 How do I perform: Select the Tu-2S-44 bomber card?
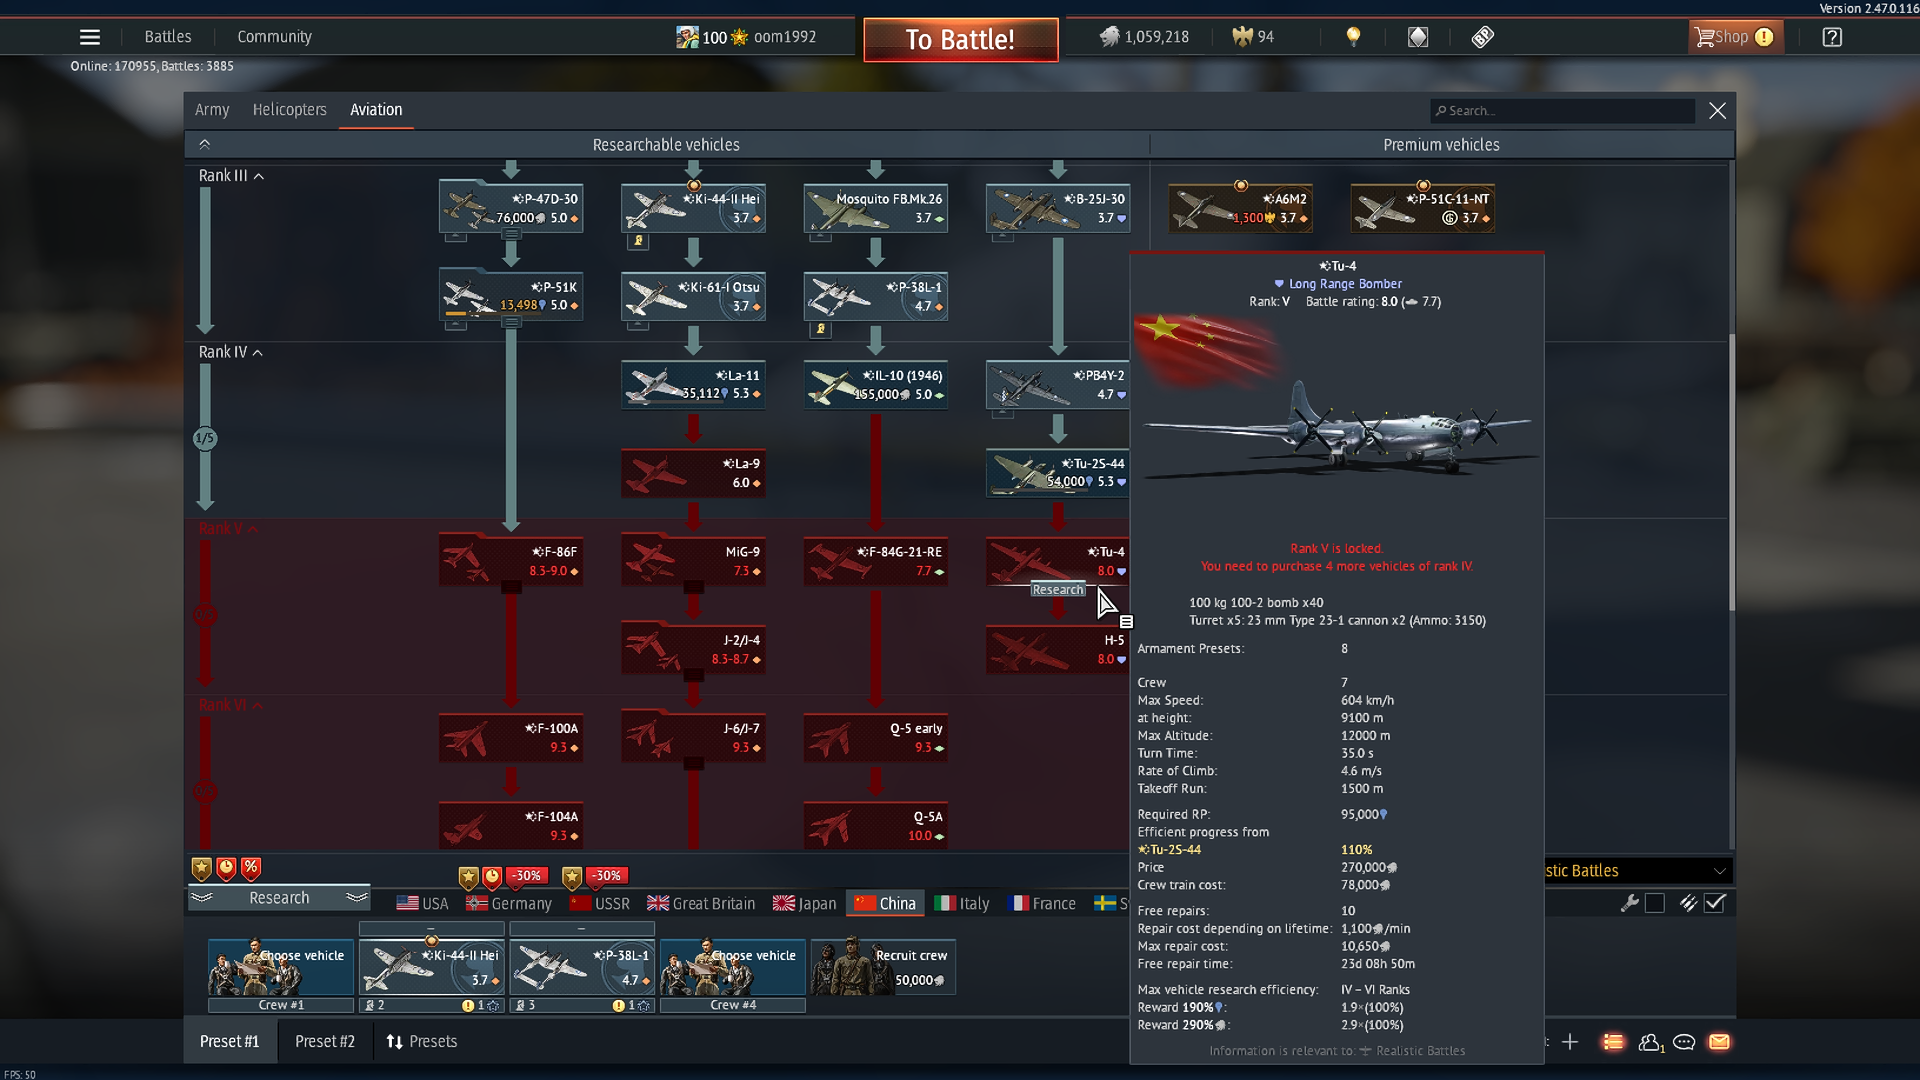coord(1058,472)
